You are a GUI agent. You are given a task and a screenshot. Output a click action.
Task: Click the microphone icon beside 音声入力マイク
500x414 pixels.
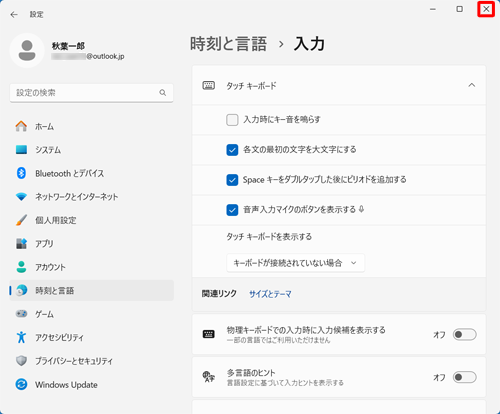click(x=361, y=209)
